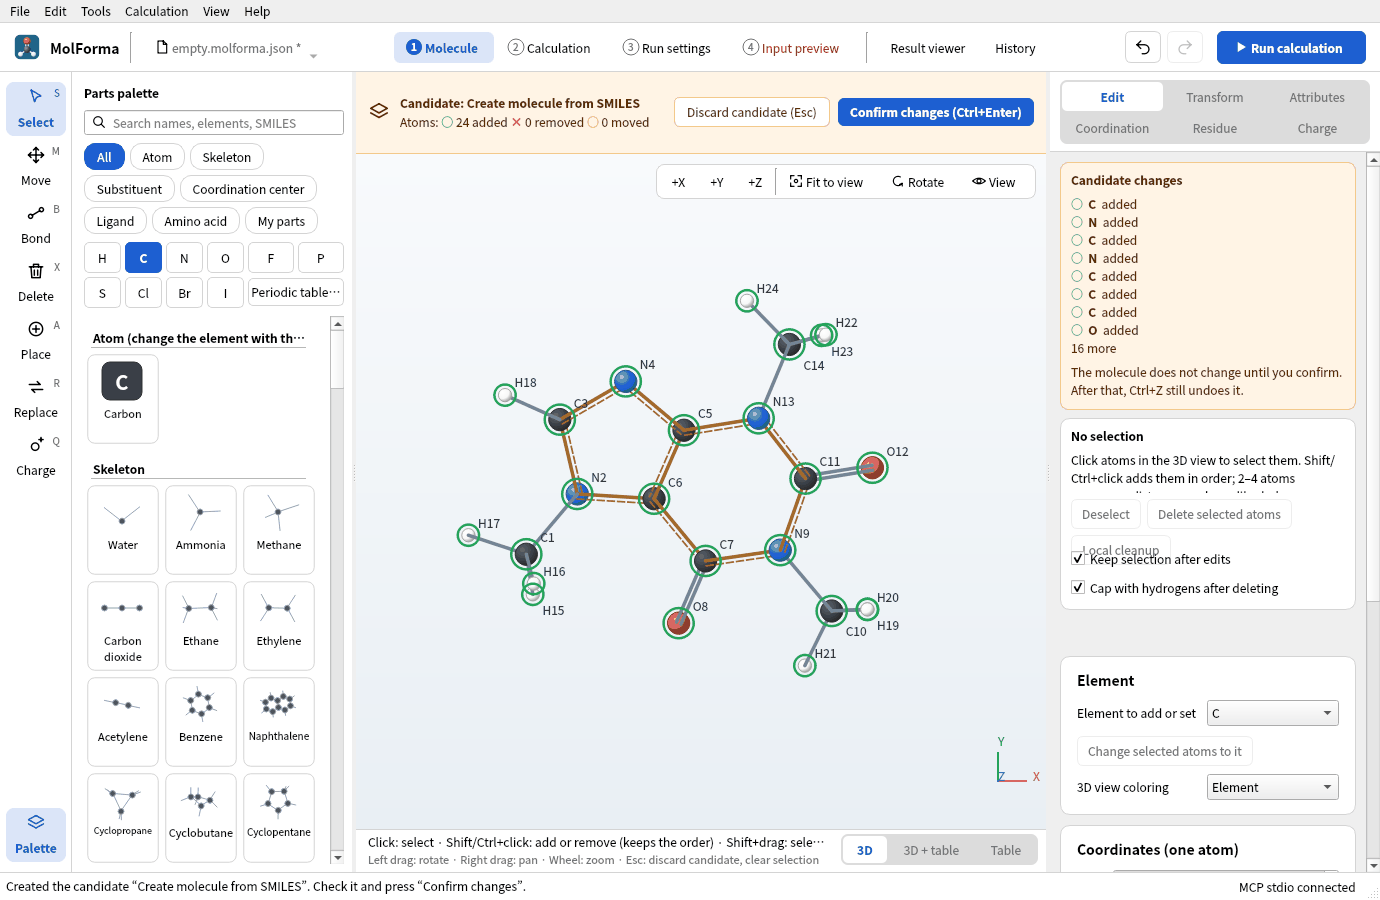Viewport: 1380px width, 900px height.
Task: Pick the Ammonia skeleton tile
Action: (x=201, y=530)
